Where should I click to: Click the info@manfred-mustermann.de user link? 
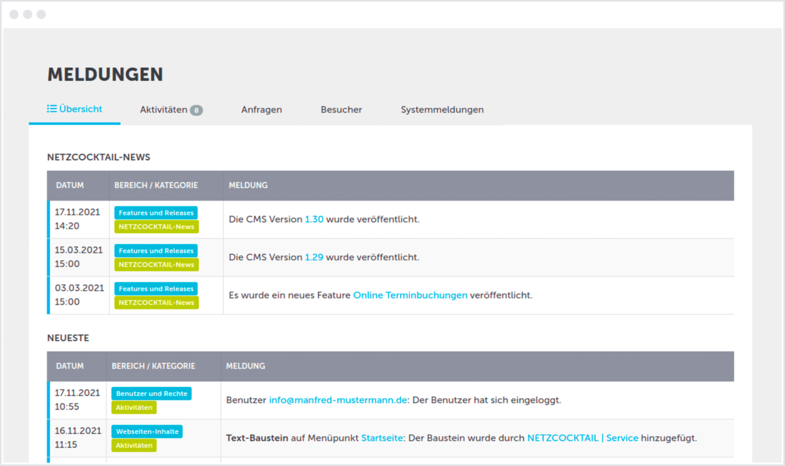[339, 400]
